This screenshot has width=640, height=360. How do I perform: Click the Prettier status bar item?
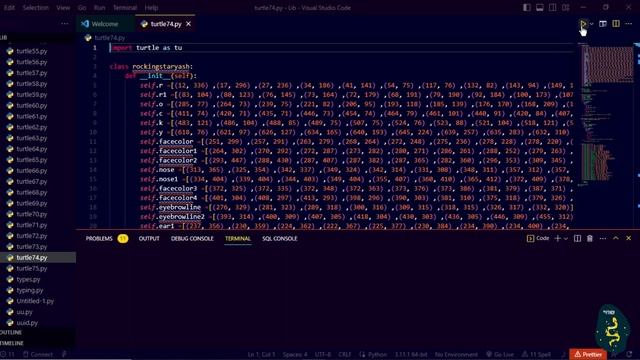point(588,354)
